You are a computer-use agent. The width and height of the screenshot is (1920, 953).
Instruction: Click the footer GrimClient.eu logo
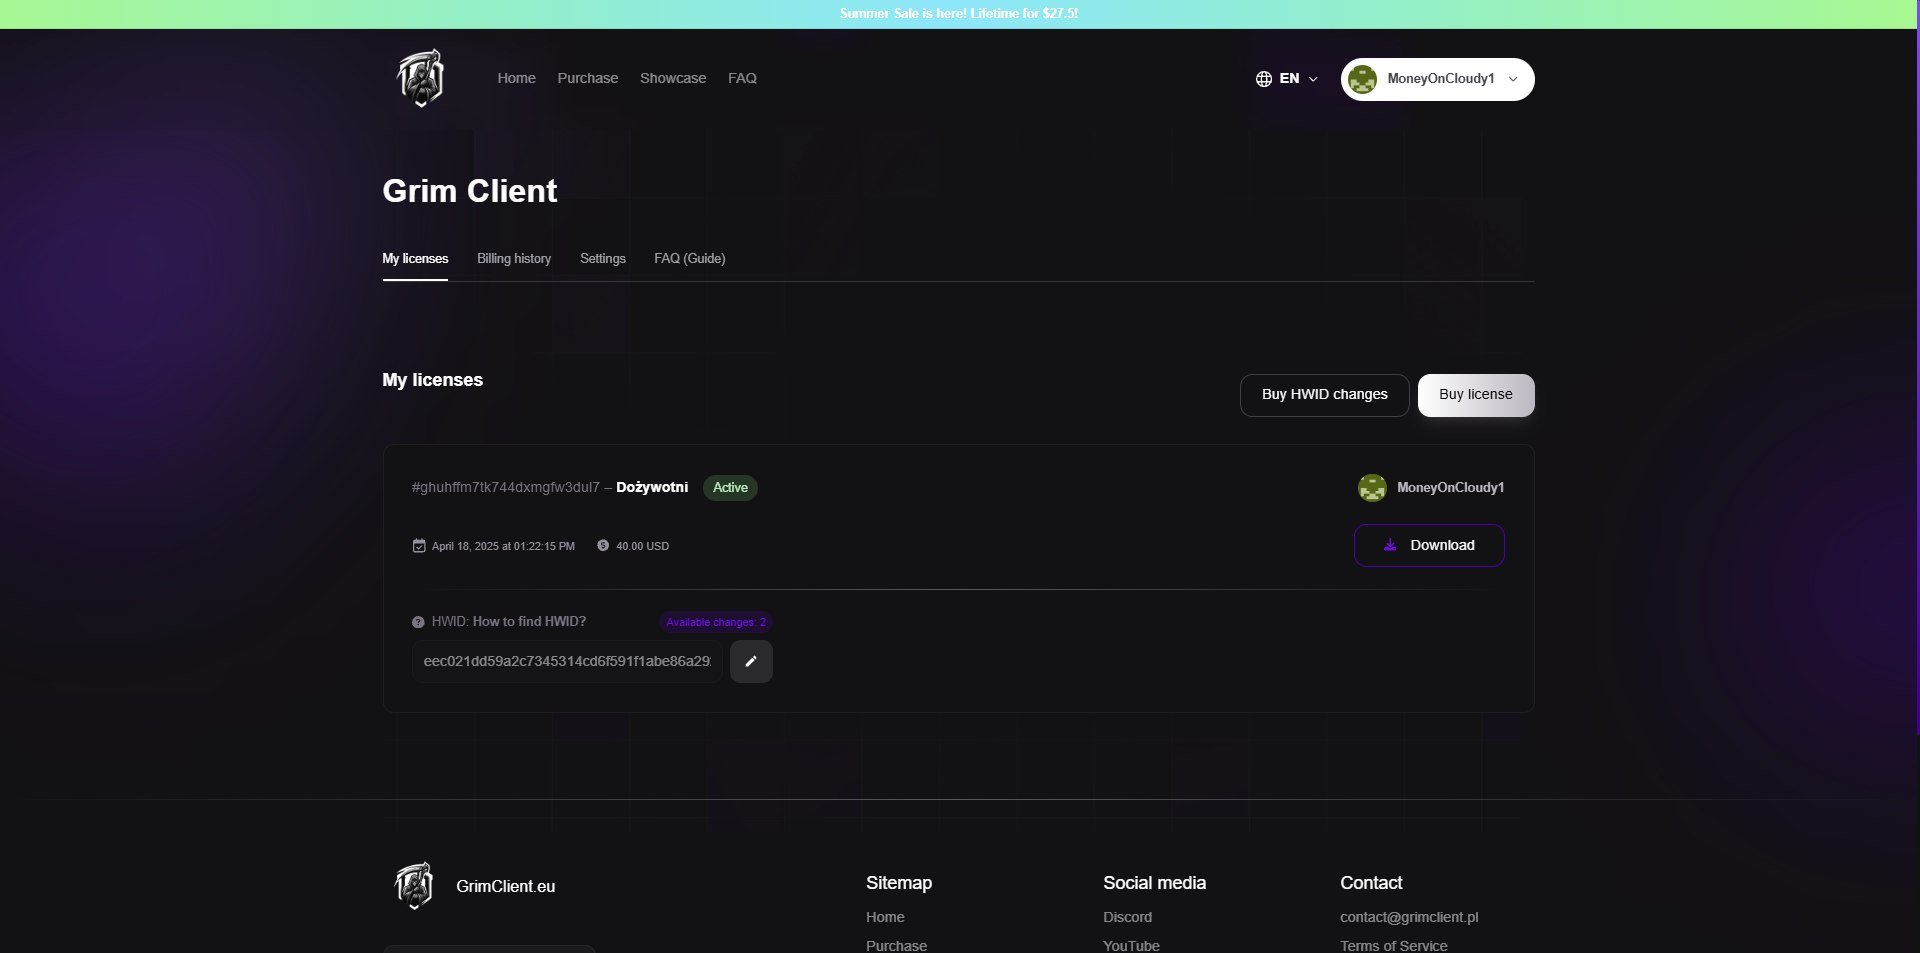(414, 886)
